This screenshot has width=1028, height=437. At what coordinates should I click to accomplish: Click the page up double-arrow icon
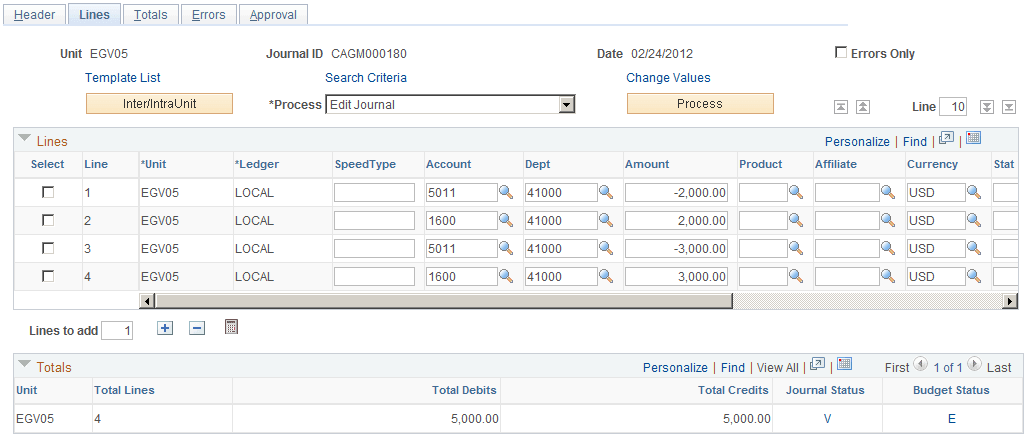863,107
